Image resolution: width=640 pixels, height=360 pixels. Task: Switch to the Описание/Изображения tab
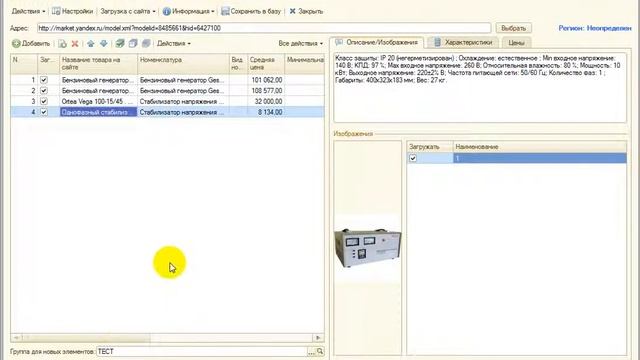[377, 42]
